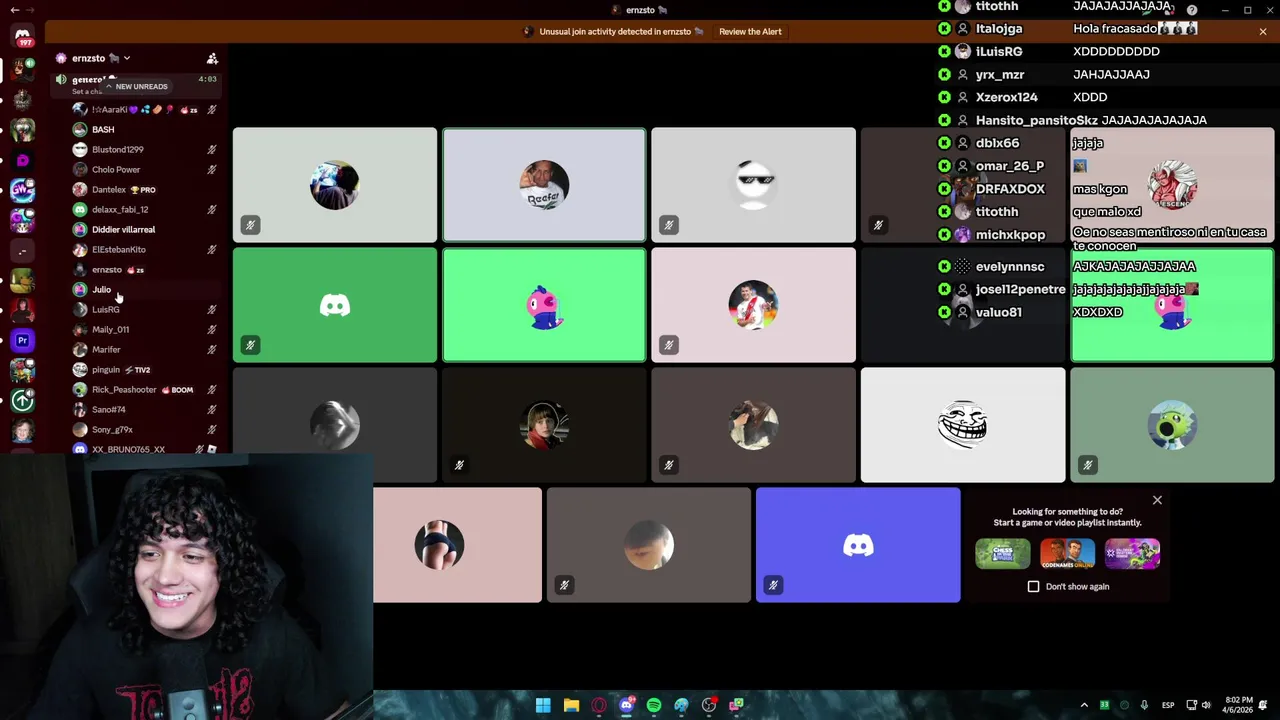1280x720 pixels.
Task: Click the blue Discord logo participant tile
Action: pos(858,545)
